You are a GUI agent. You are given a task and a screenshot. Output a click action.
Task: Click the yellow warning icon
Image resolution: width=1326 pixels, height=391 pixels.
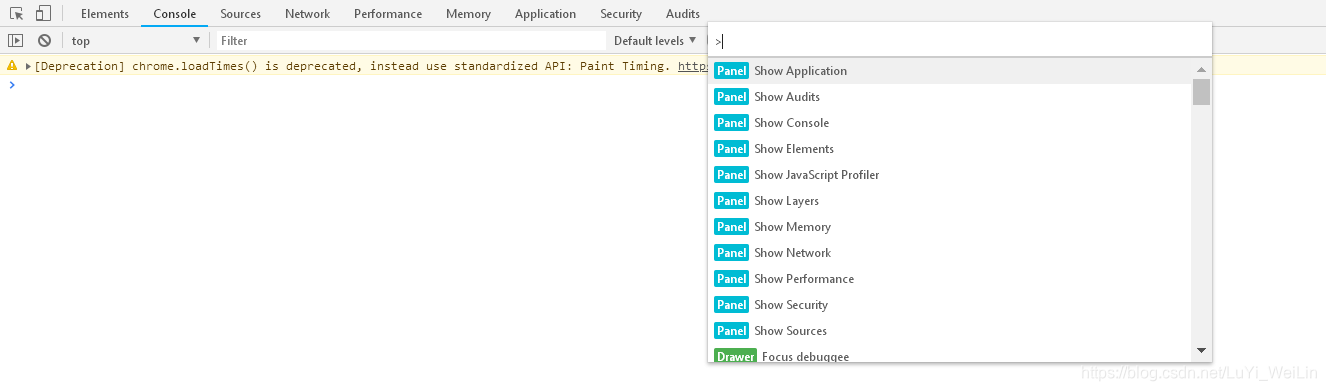(x=12, y=66)
